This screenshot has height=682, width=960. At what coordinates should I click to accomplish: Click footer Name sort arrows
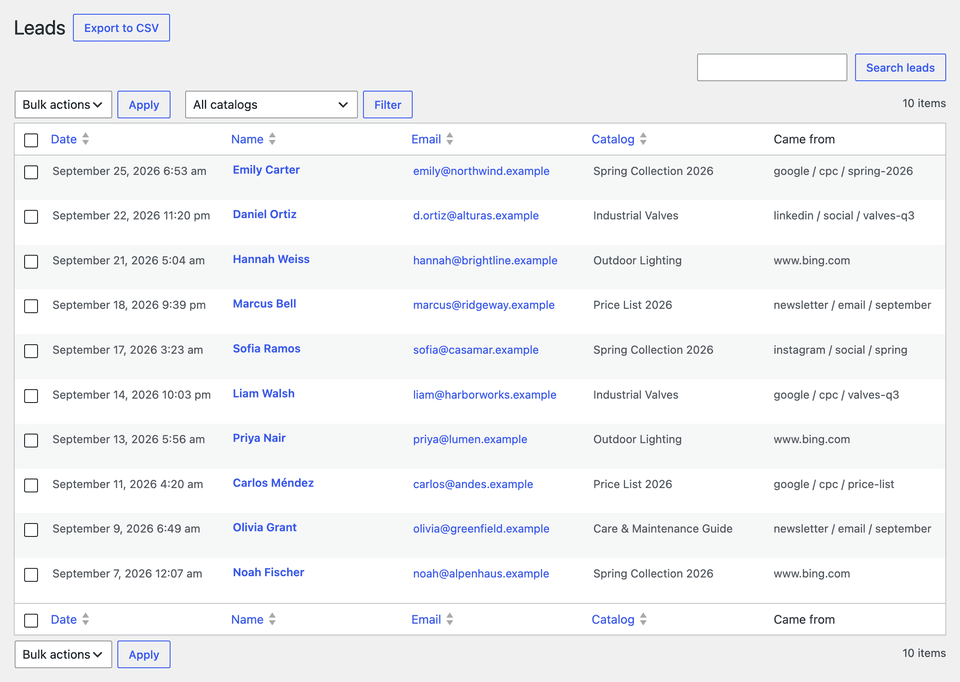[272, 619]
